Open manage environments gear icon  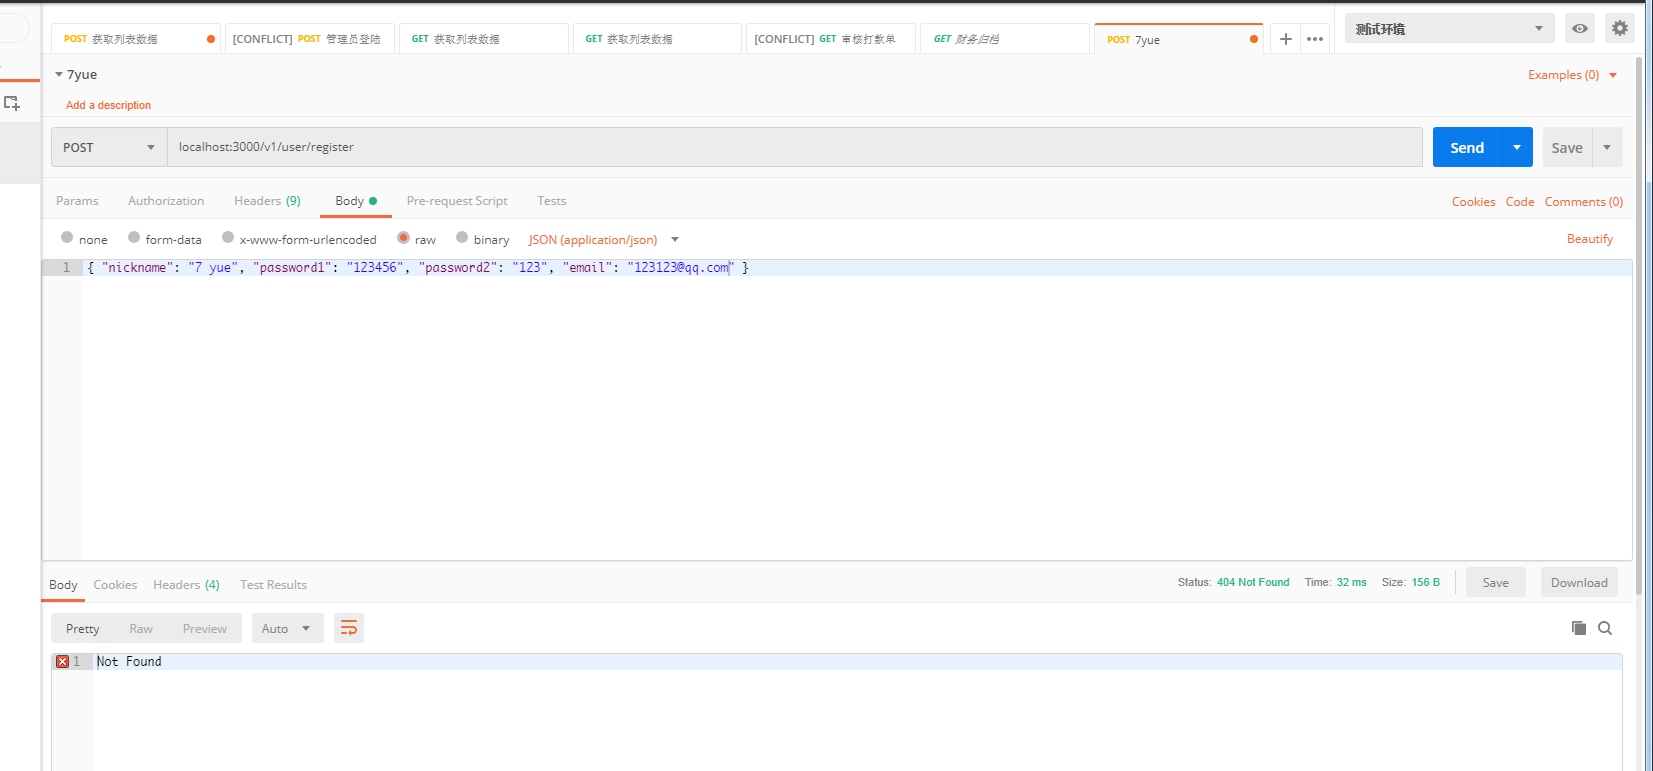pos(1620,28)
